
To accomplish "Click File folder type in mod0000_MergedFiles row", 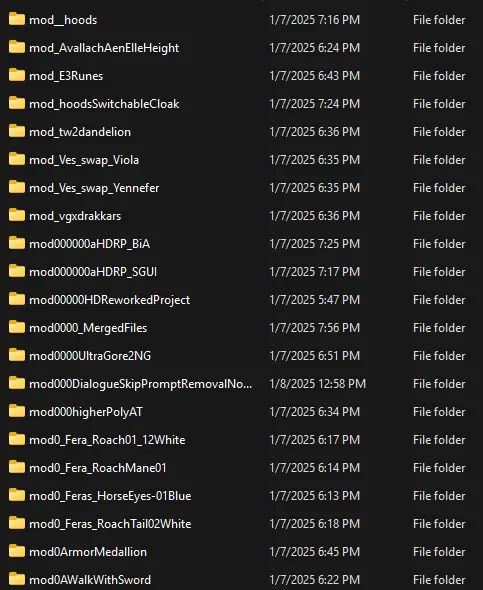I will [439, 328].
